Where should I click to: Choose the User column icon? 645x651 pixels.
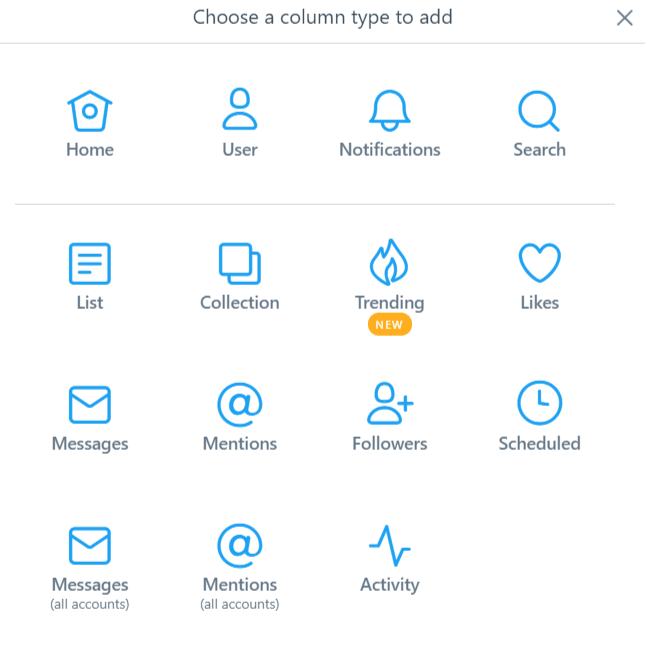click(240, 110)
